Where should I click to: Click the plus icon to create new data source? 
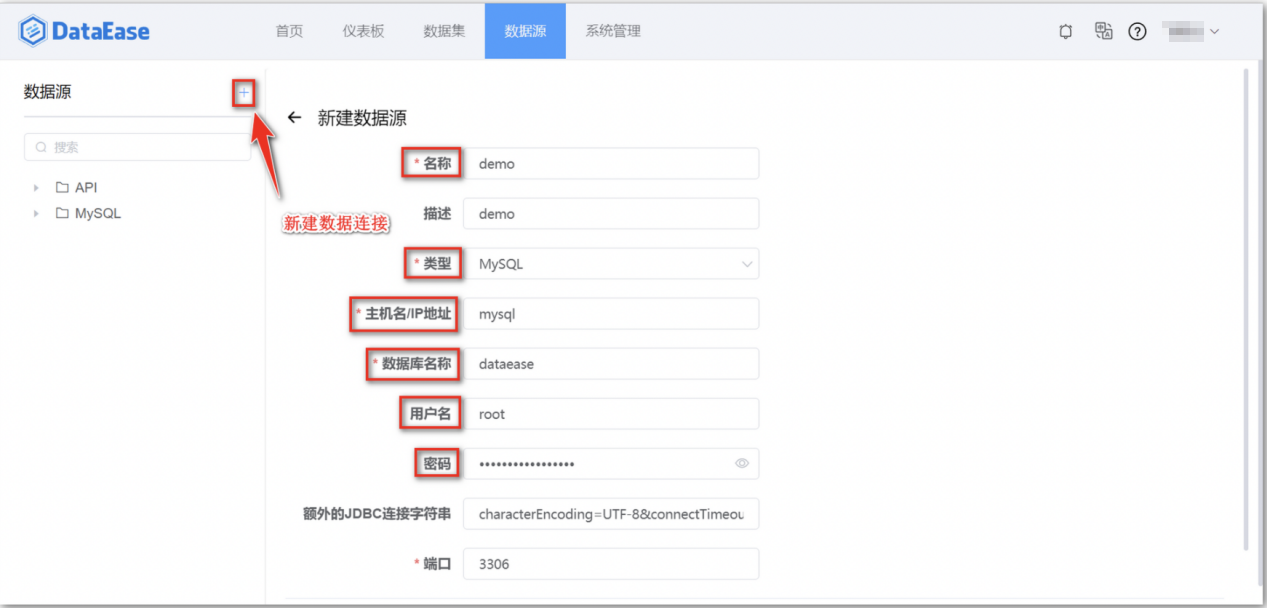point(243,92)
